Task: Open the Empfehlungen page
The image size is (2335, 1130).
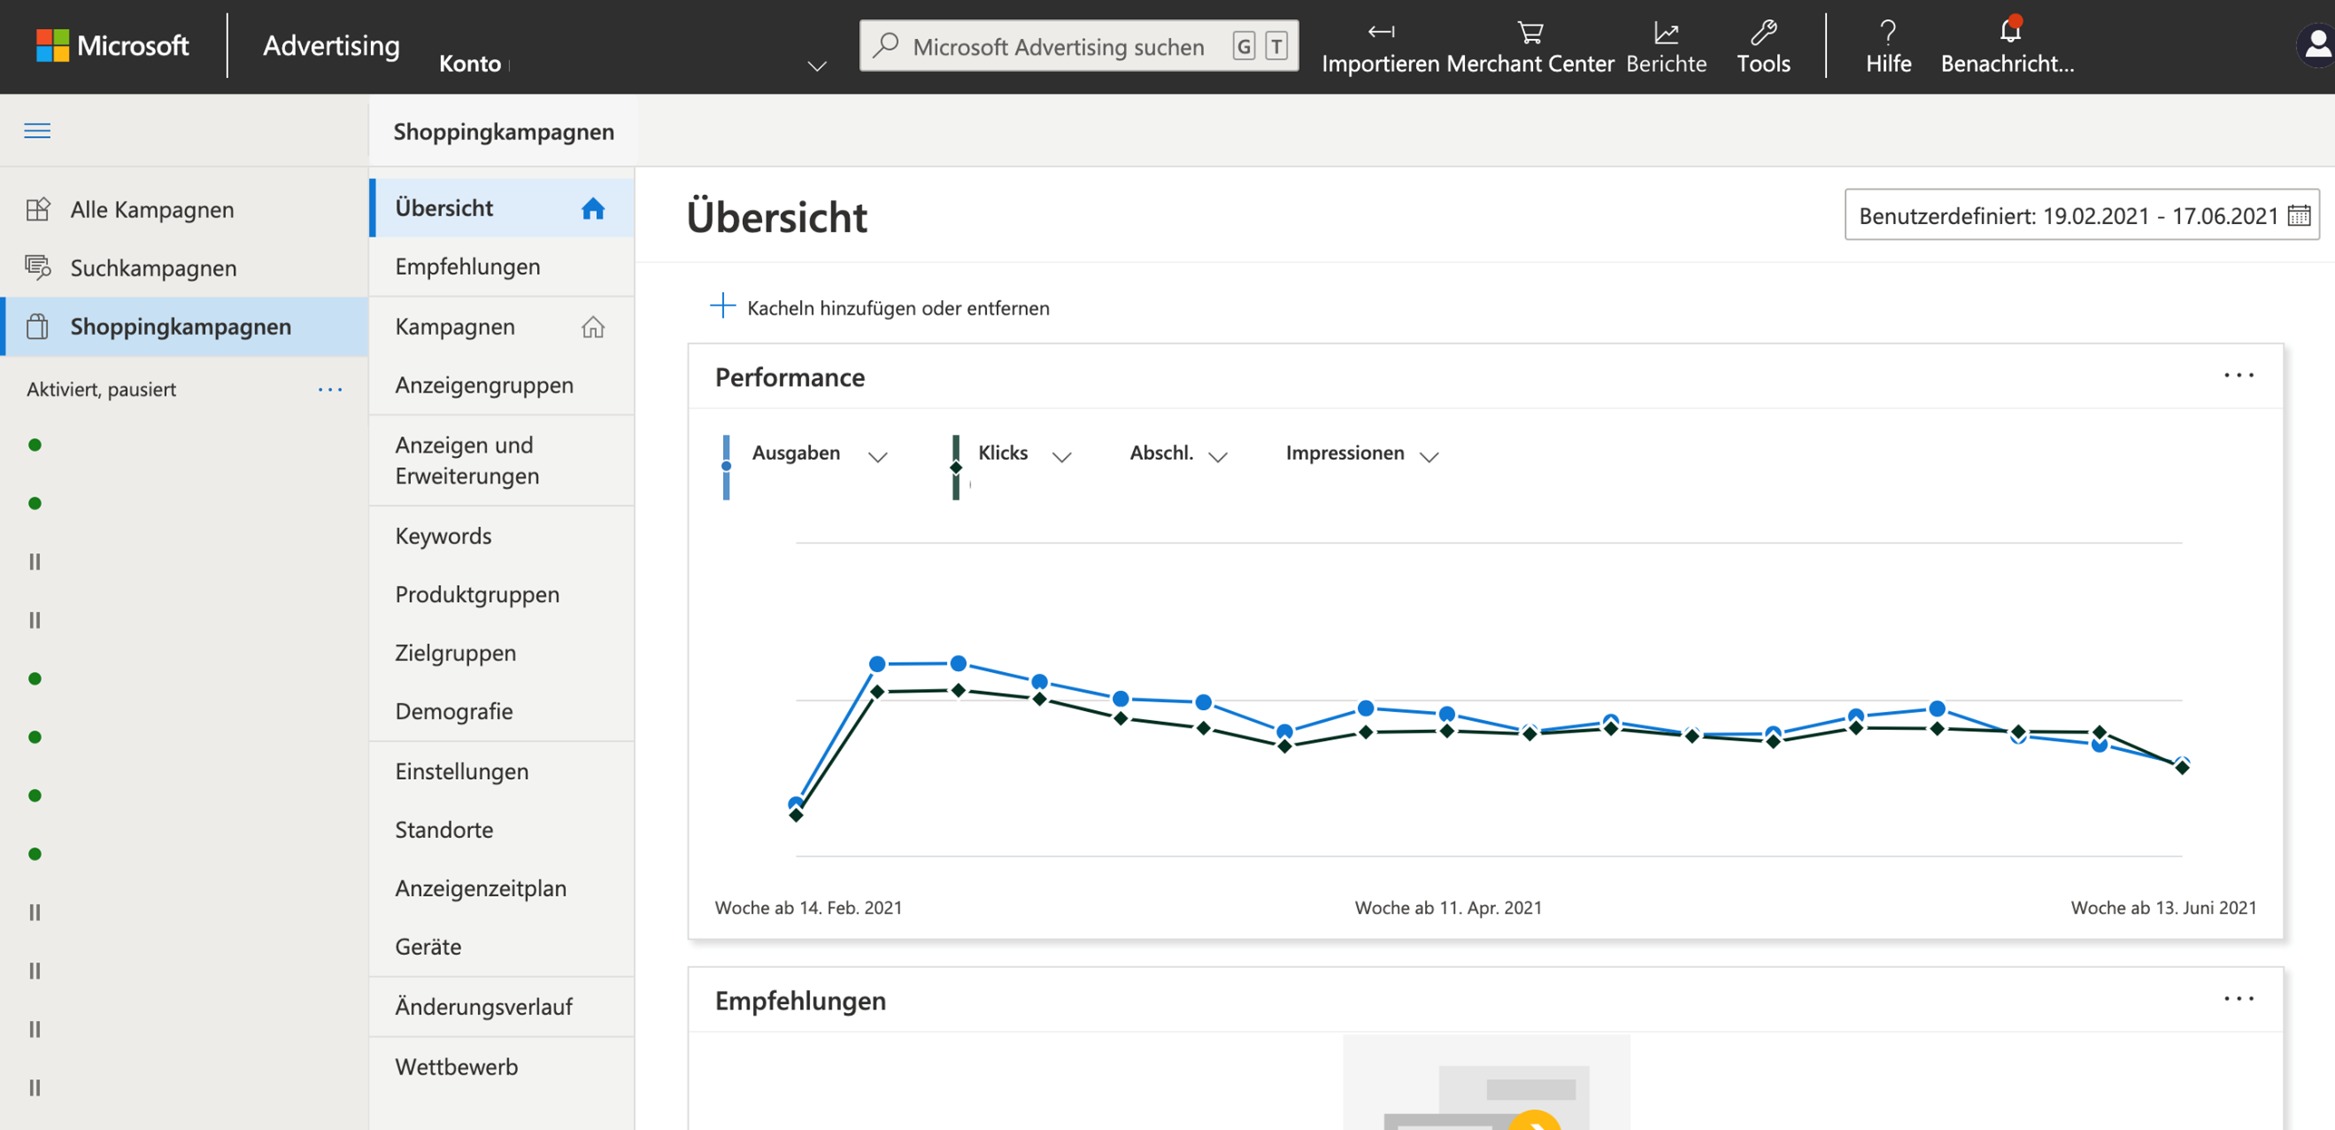Action: coord(502,267)
